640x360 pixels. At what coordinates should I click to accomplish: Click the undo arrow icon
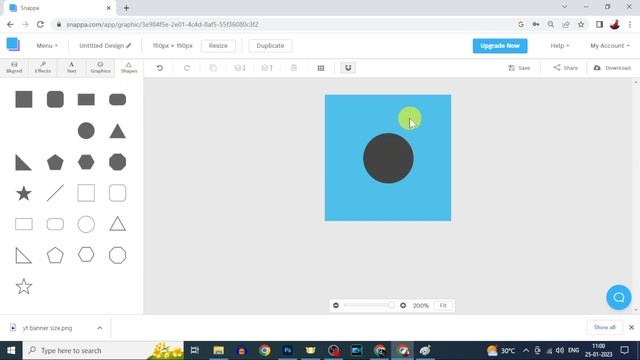click(x=160, y=68)
